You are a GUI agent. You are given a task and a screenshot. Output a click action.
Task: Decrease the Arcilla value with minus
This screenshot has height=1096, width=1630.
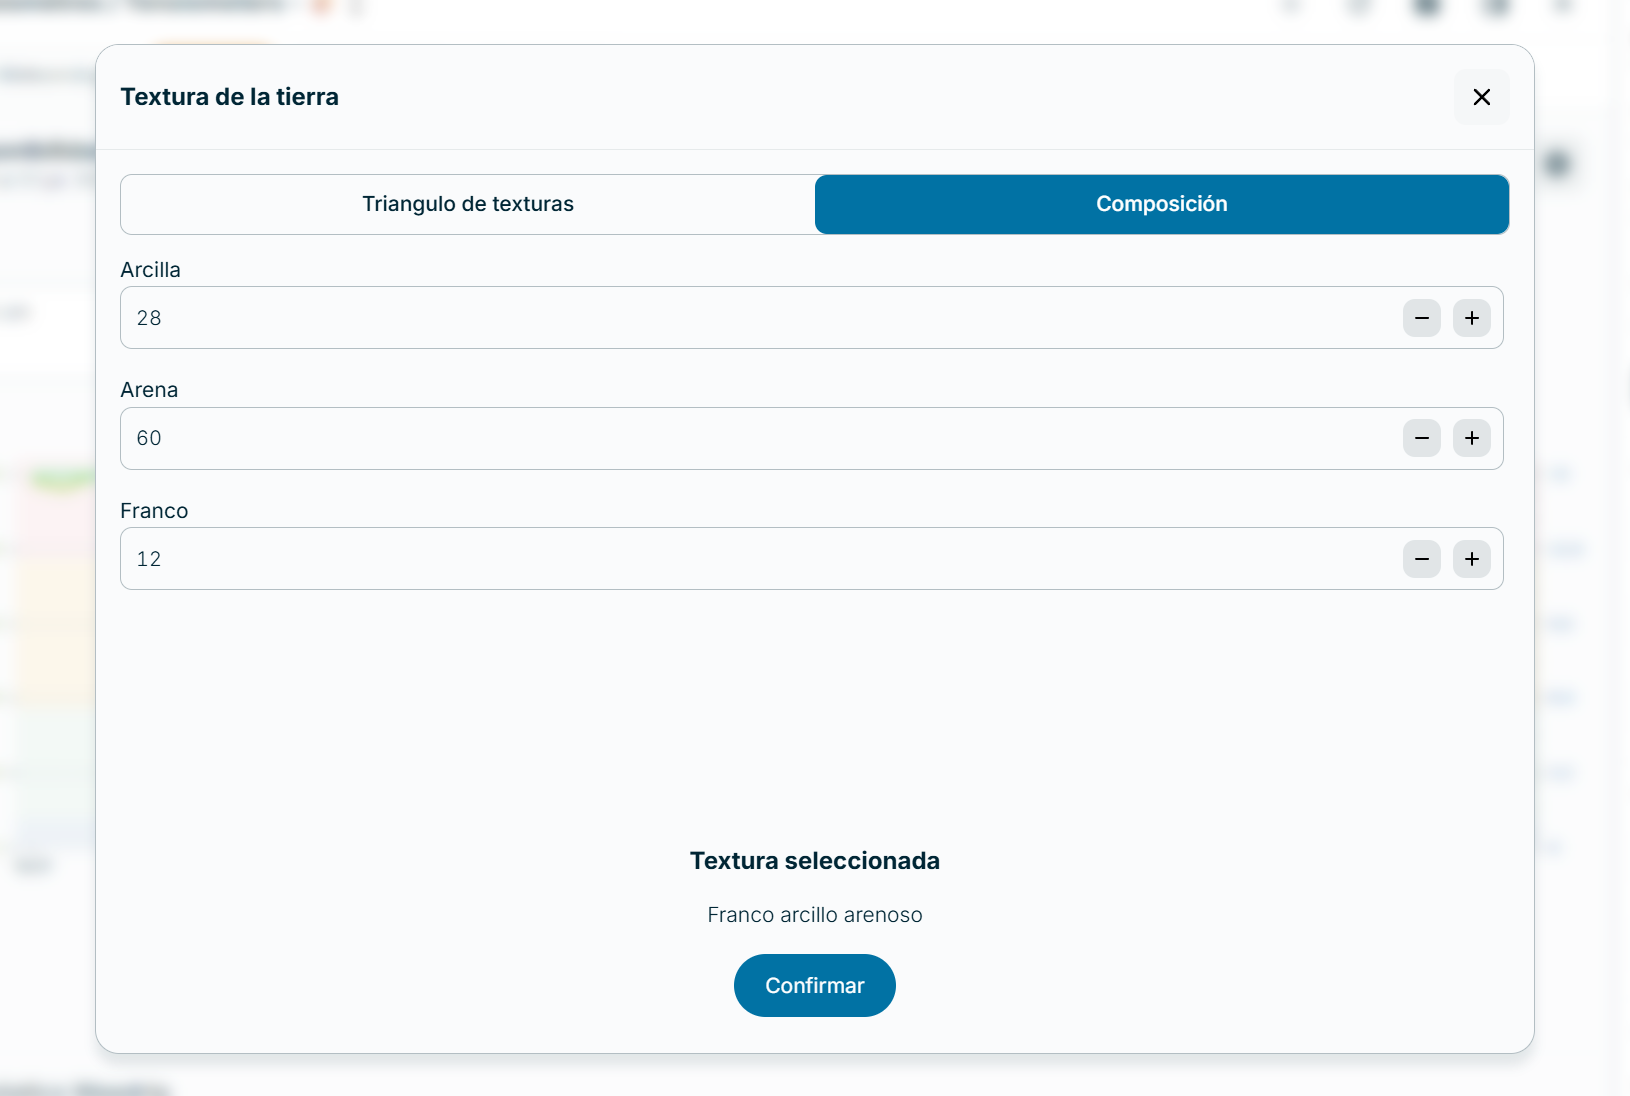1421,318
